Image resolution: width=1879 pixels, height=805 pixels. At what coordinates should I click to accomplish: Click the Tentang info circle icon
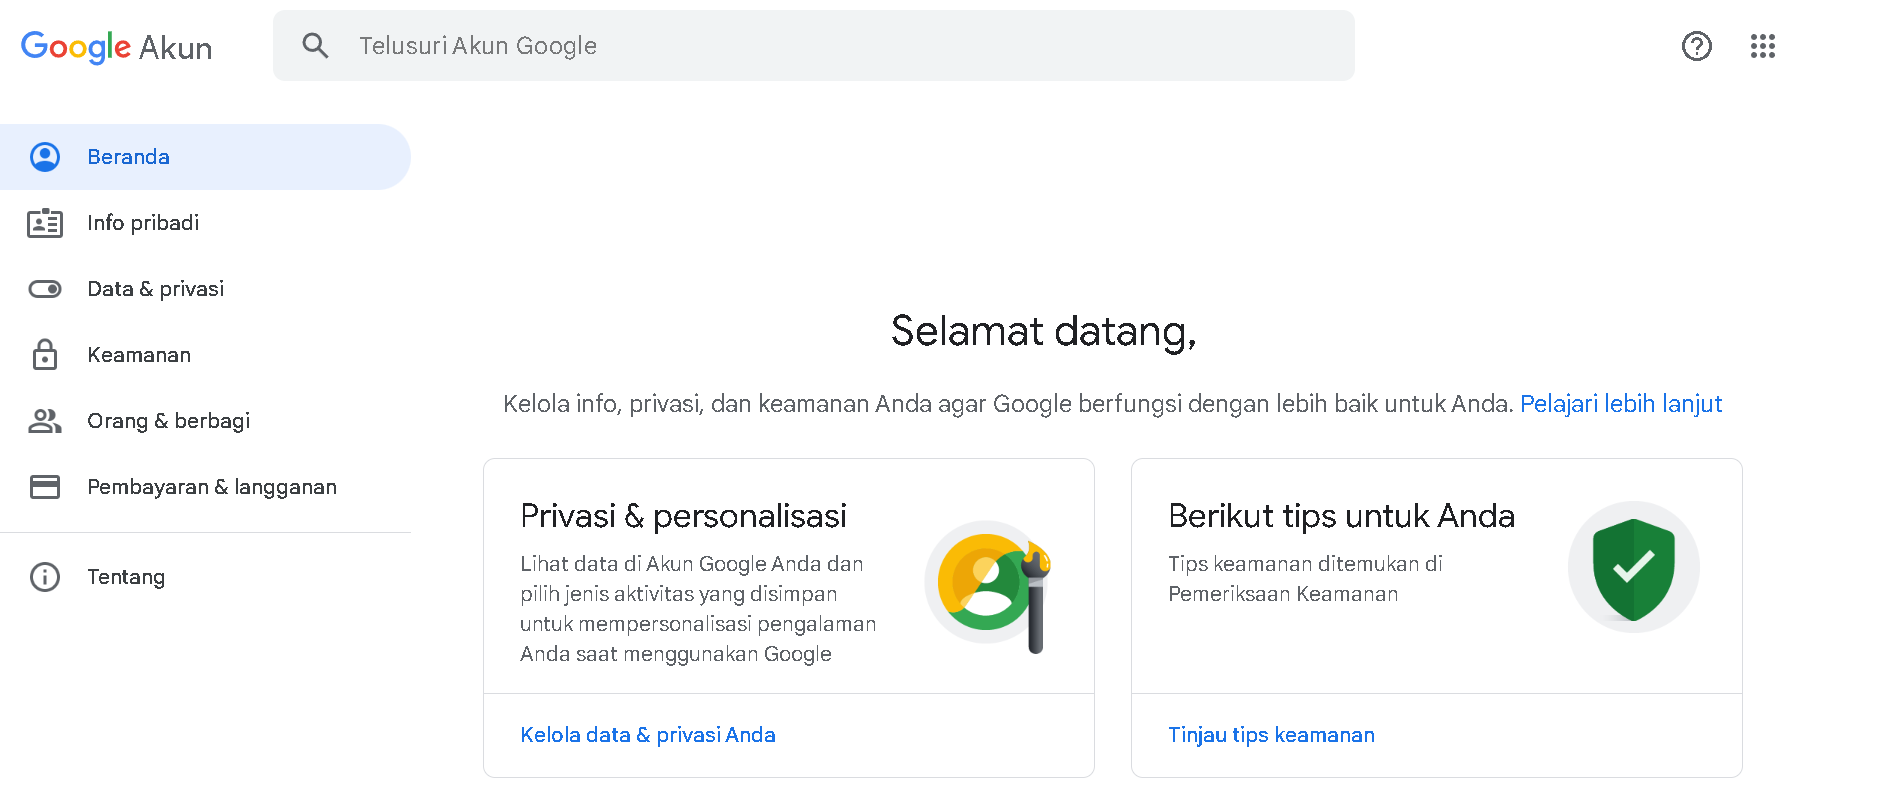pyautogui.click(x=45, y=577)
